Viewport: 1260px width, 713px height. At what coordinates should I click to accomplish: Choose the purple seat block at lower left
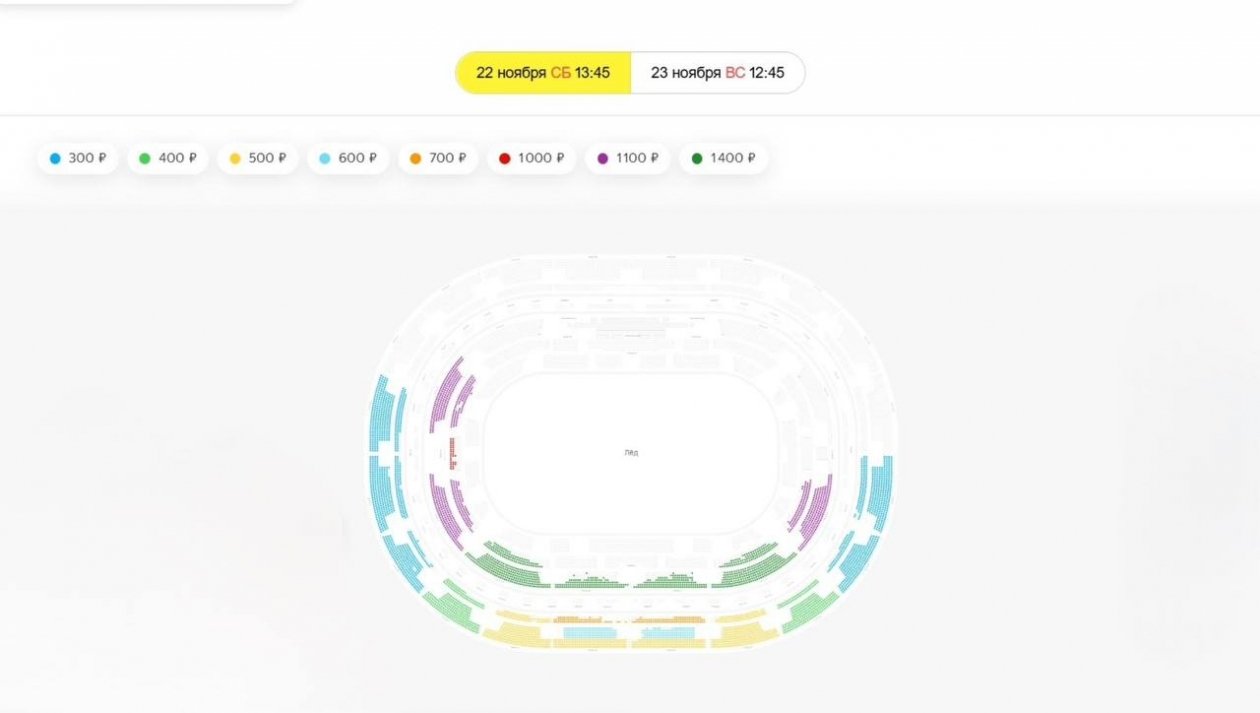point(447,510)
